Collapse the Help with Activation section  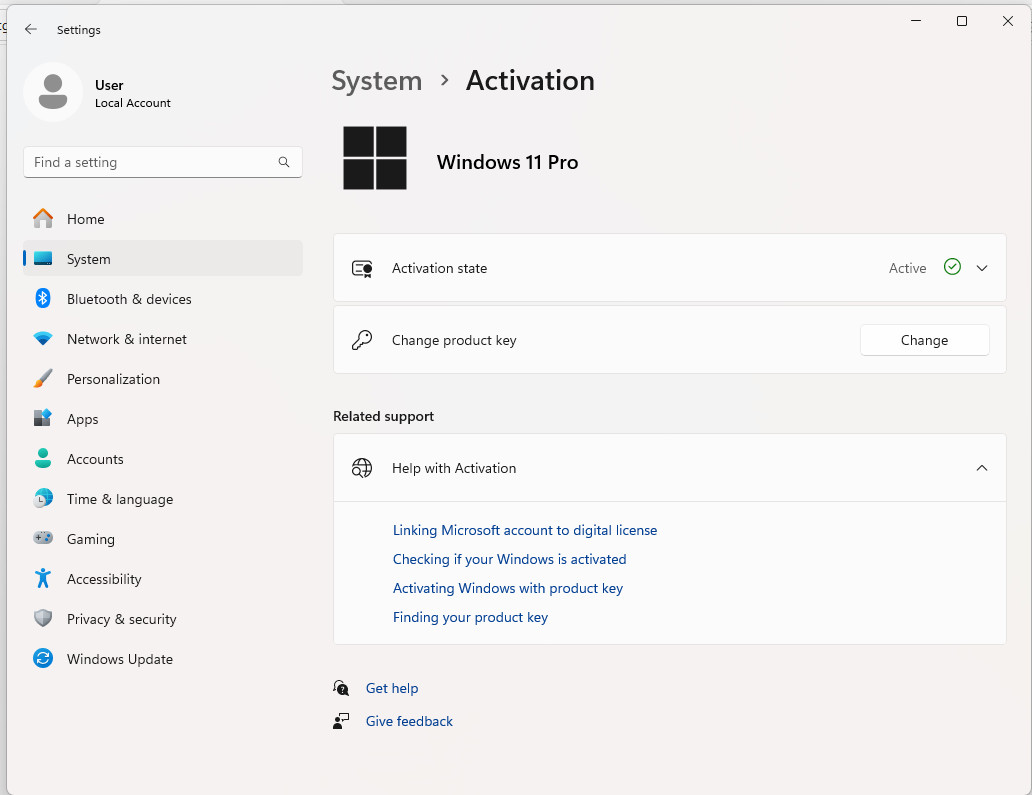click(981, 468)
